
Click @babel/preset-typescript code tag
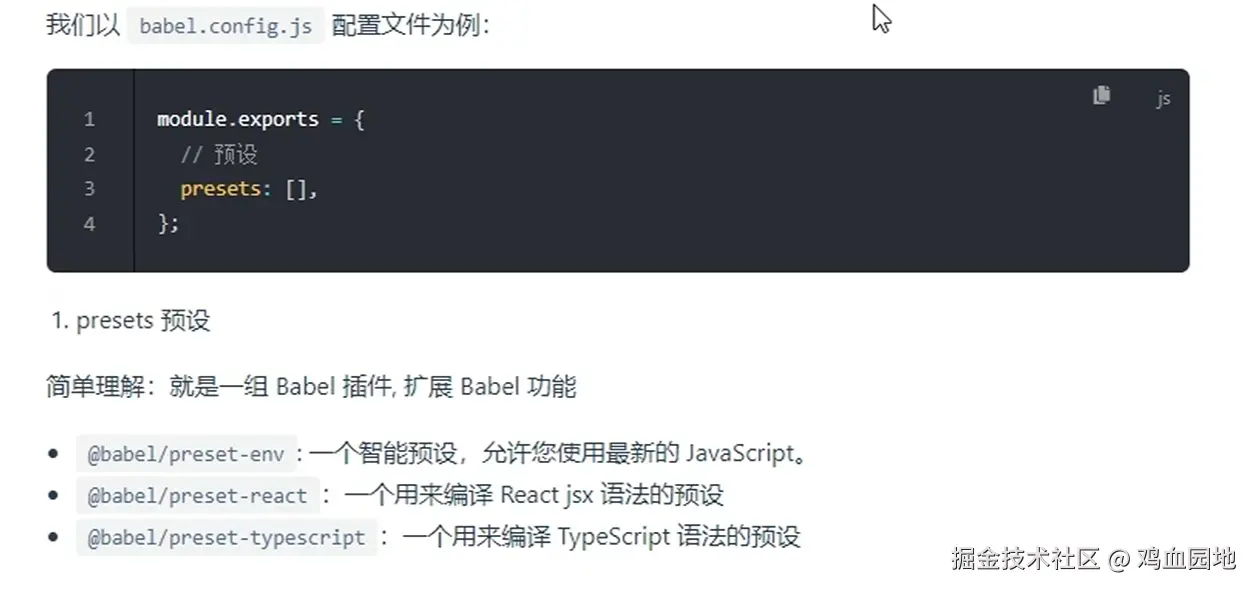click(x=226, y=537)
